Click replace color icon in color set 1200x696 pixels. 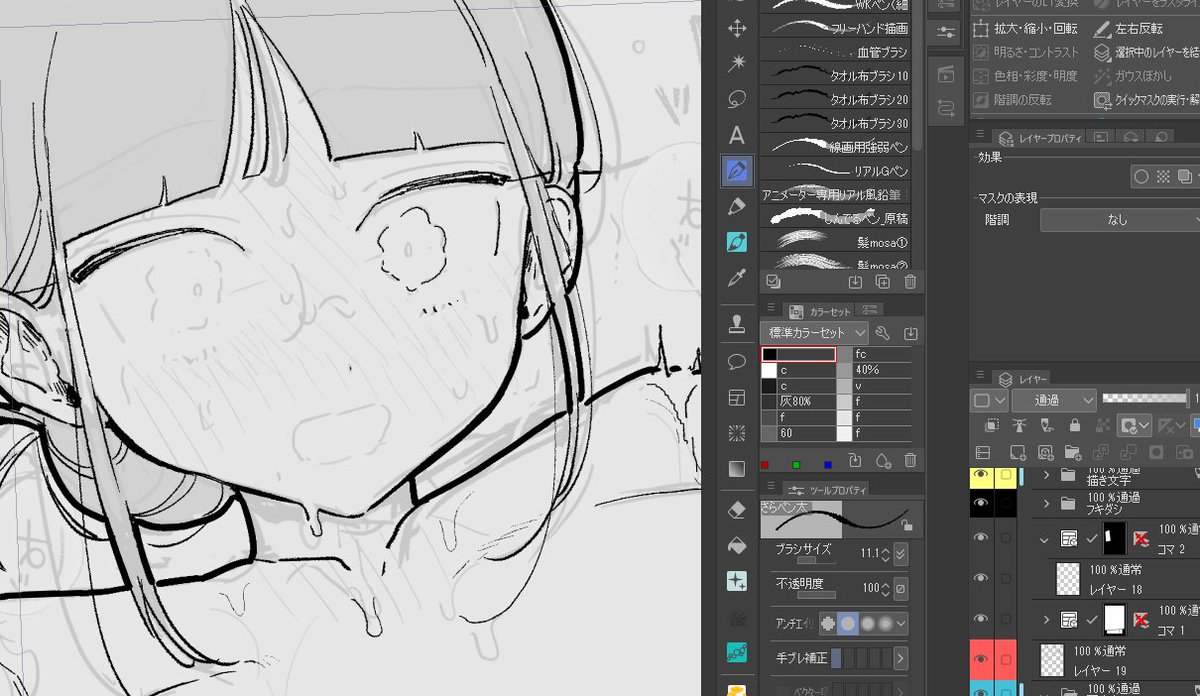coord(856,460)
